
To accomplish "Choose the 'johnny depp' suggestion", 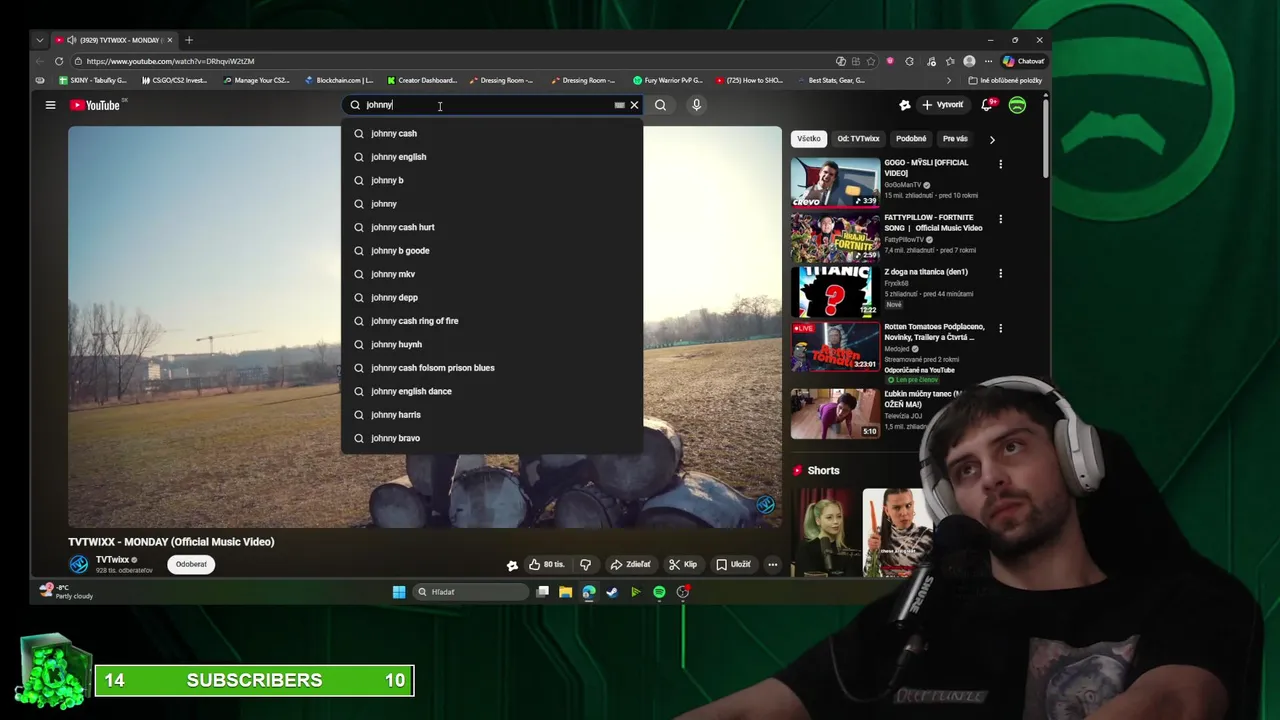I will coord(492,297).
